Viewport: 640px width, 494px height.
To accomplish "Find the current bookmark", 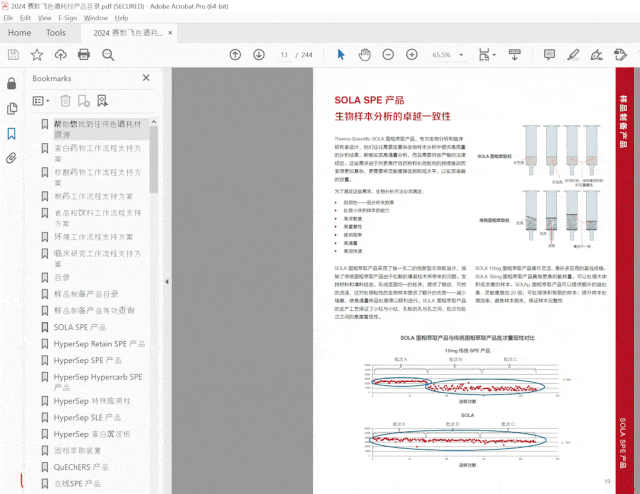I will coord(102,100).
